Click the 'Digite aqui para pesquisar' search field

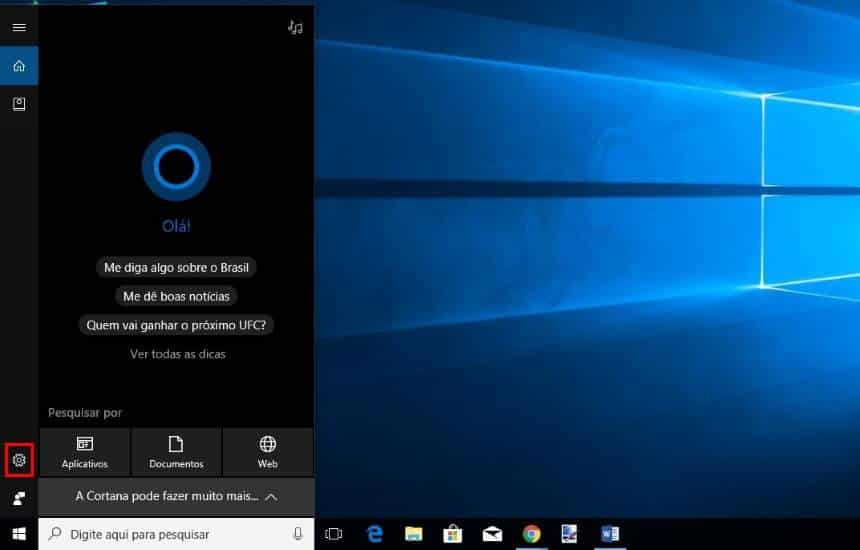pos(176,534)
